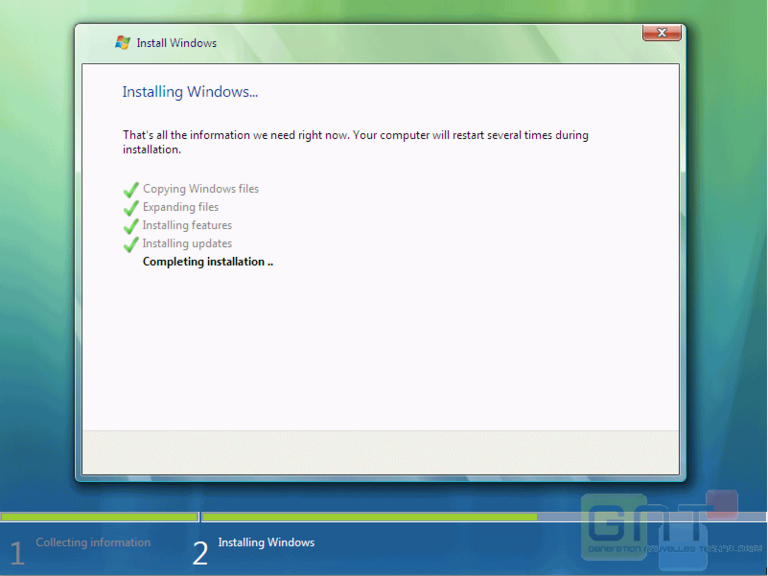768x576 pixels.
Task: Close the Install Windows dialog
Action: tap(662, 33)
